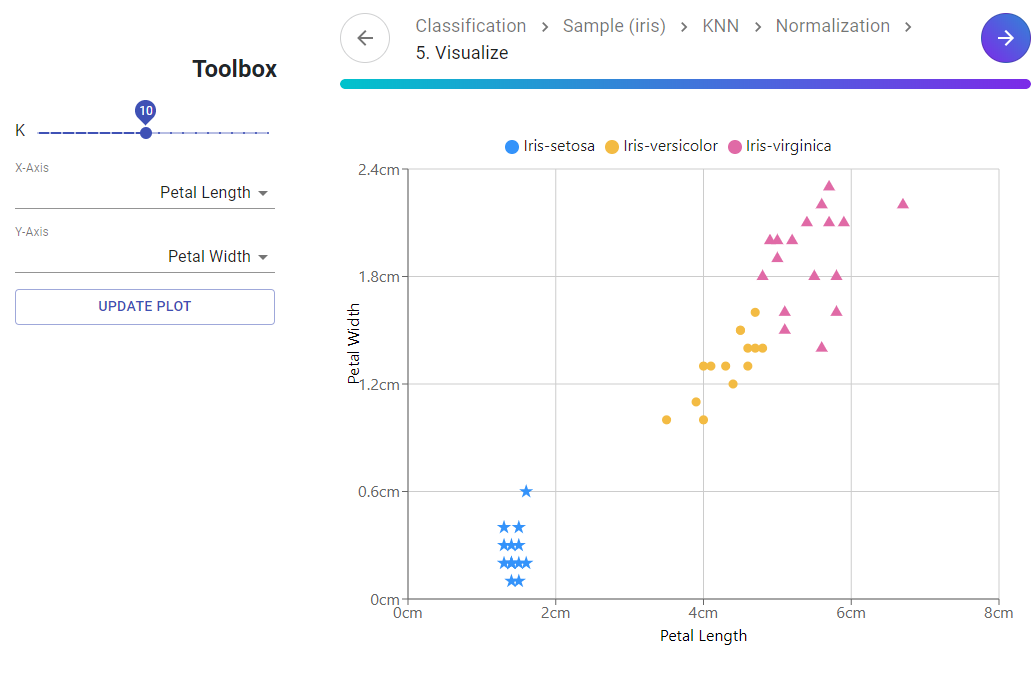
Task: Click the X-Axis dropdown arrow icon
Action: click(x=263, y=193)
